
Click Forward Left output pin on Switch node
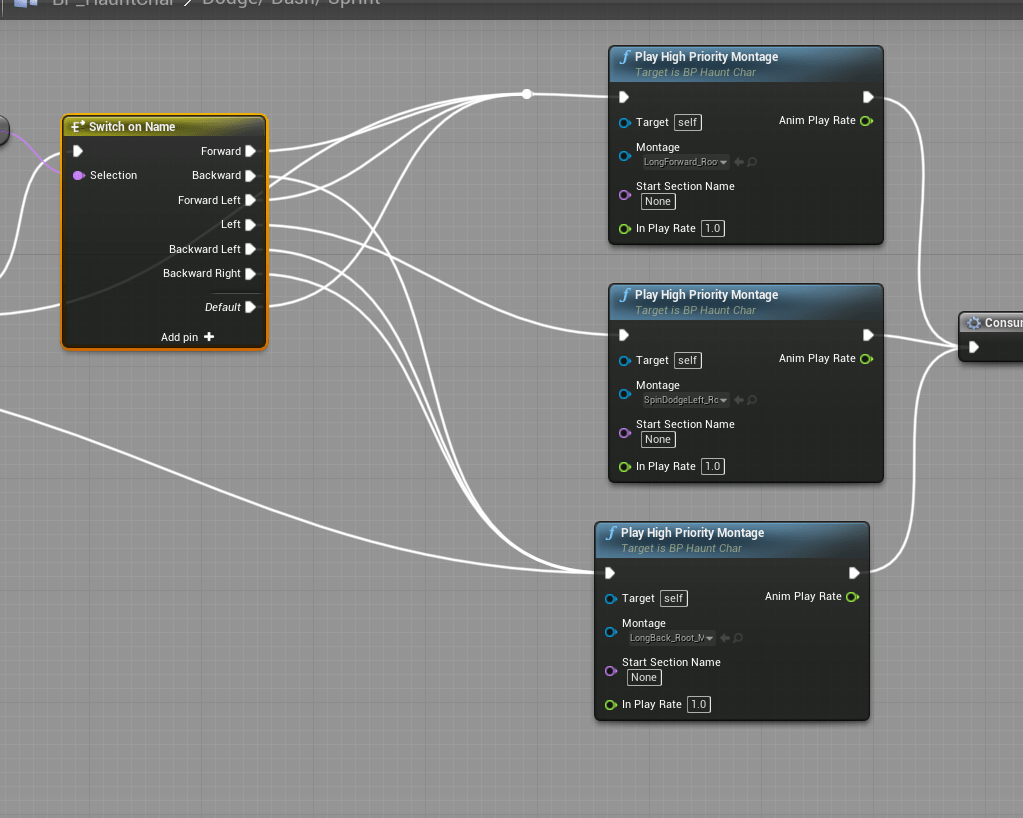[250, 200]
